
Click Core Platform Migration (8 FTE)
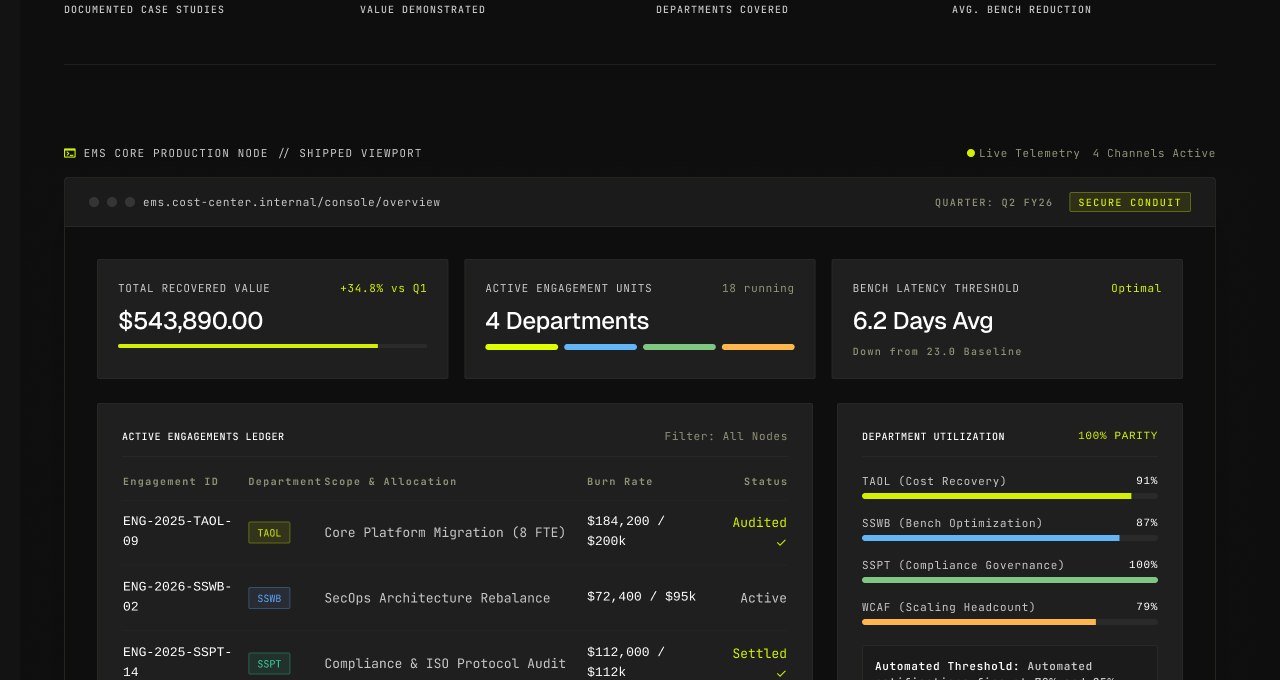[x=445, y=533]
